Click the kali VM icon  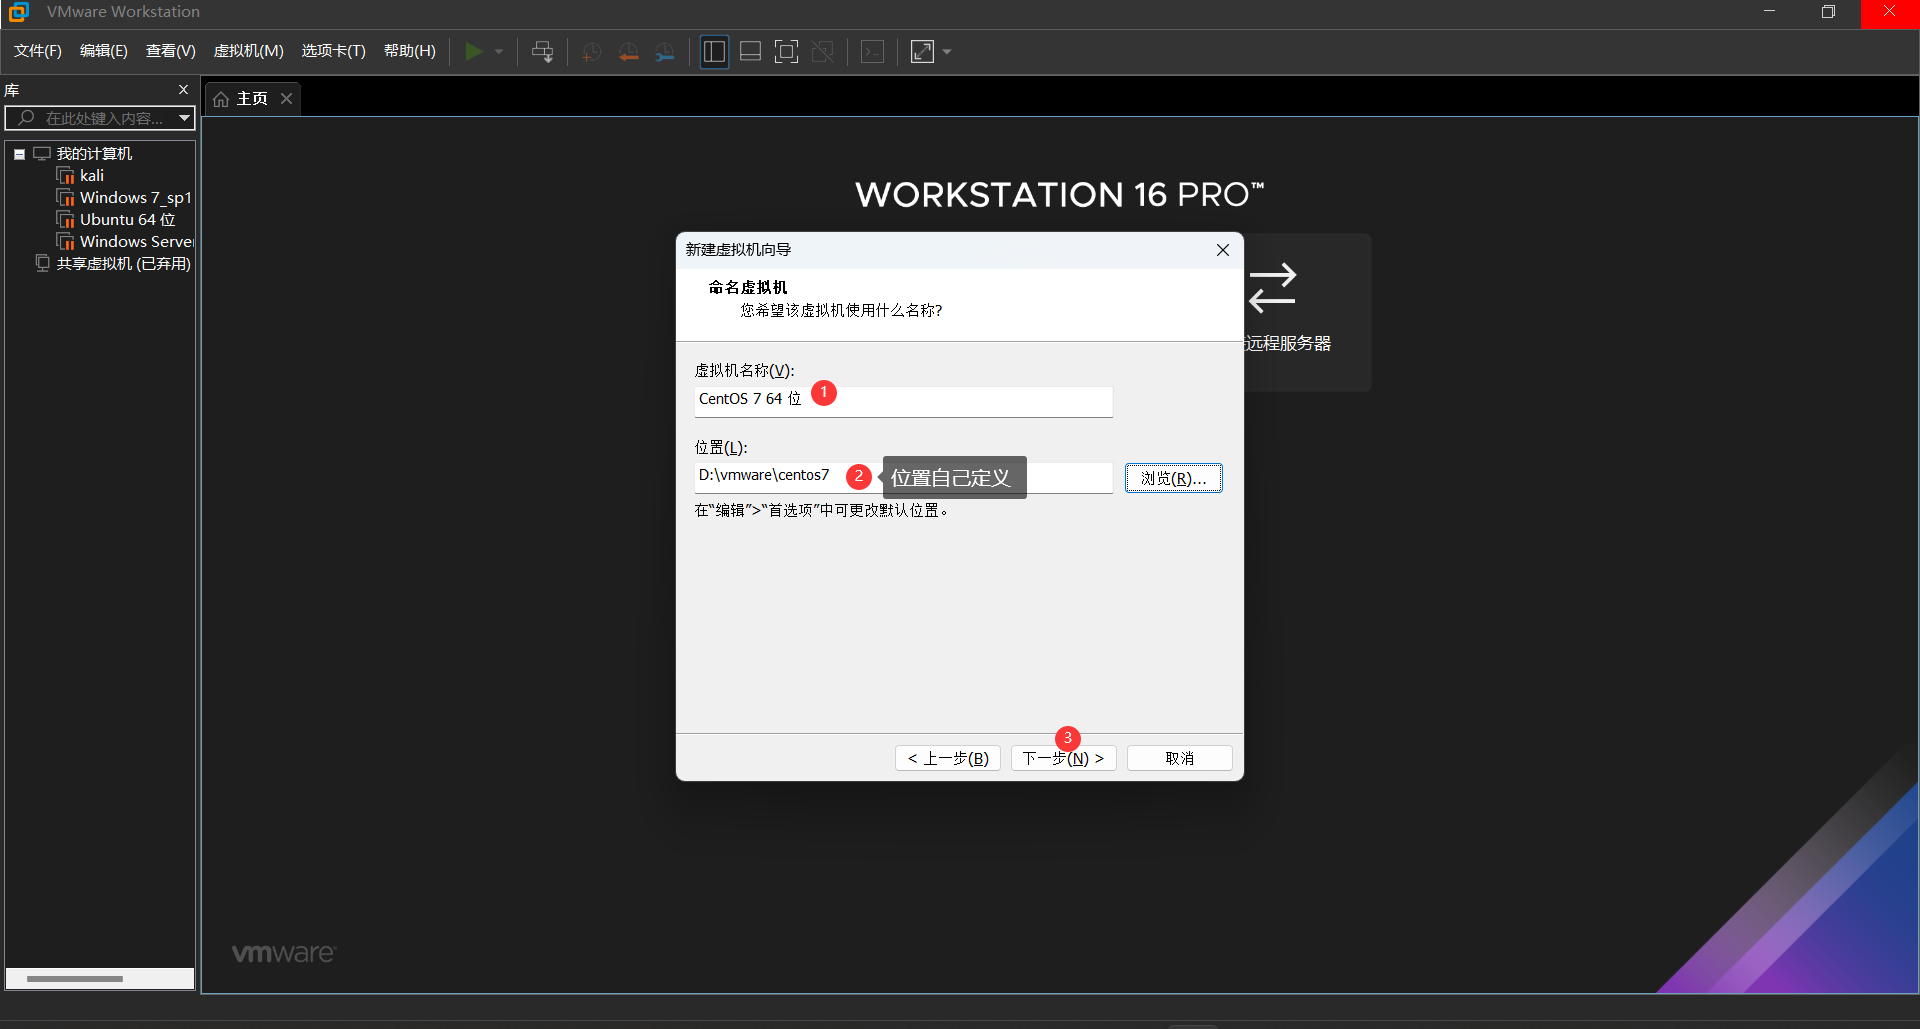[66, 176]
